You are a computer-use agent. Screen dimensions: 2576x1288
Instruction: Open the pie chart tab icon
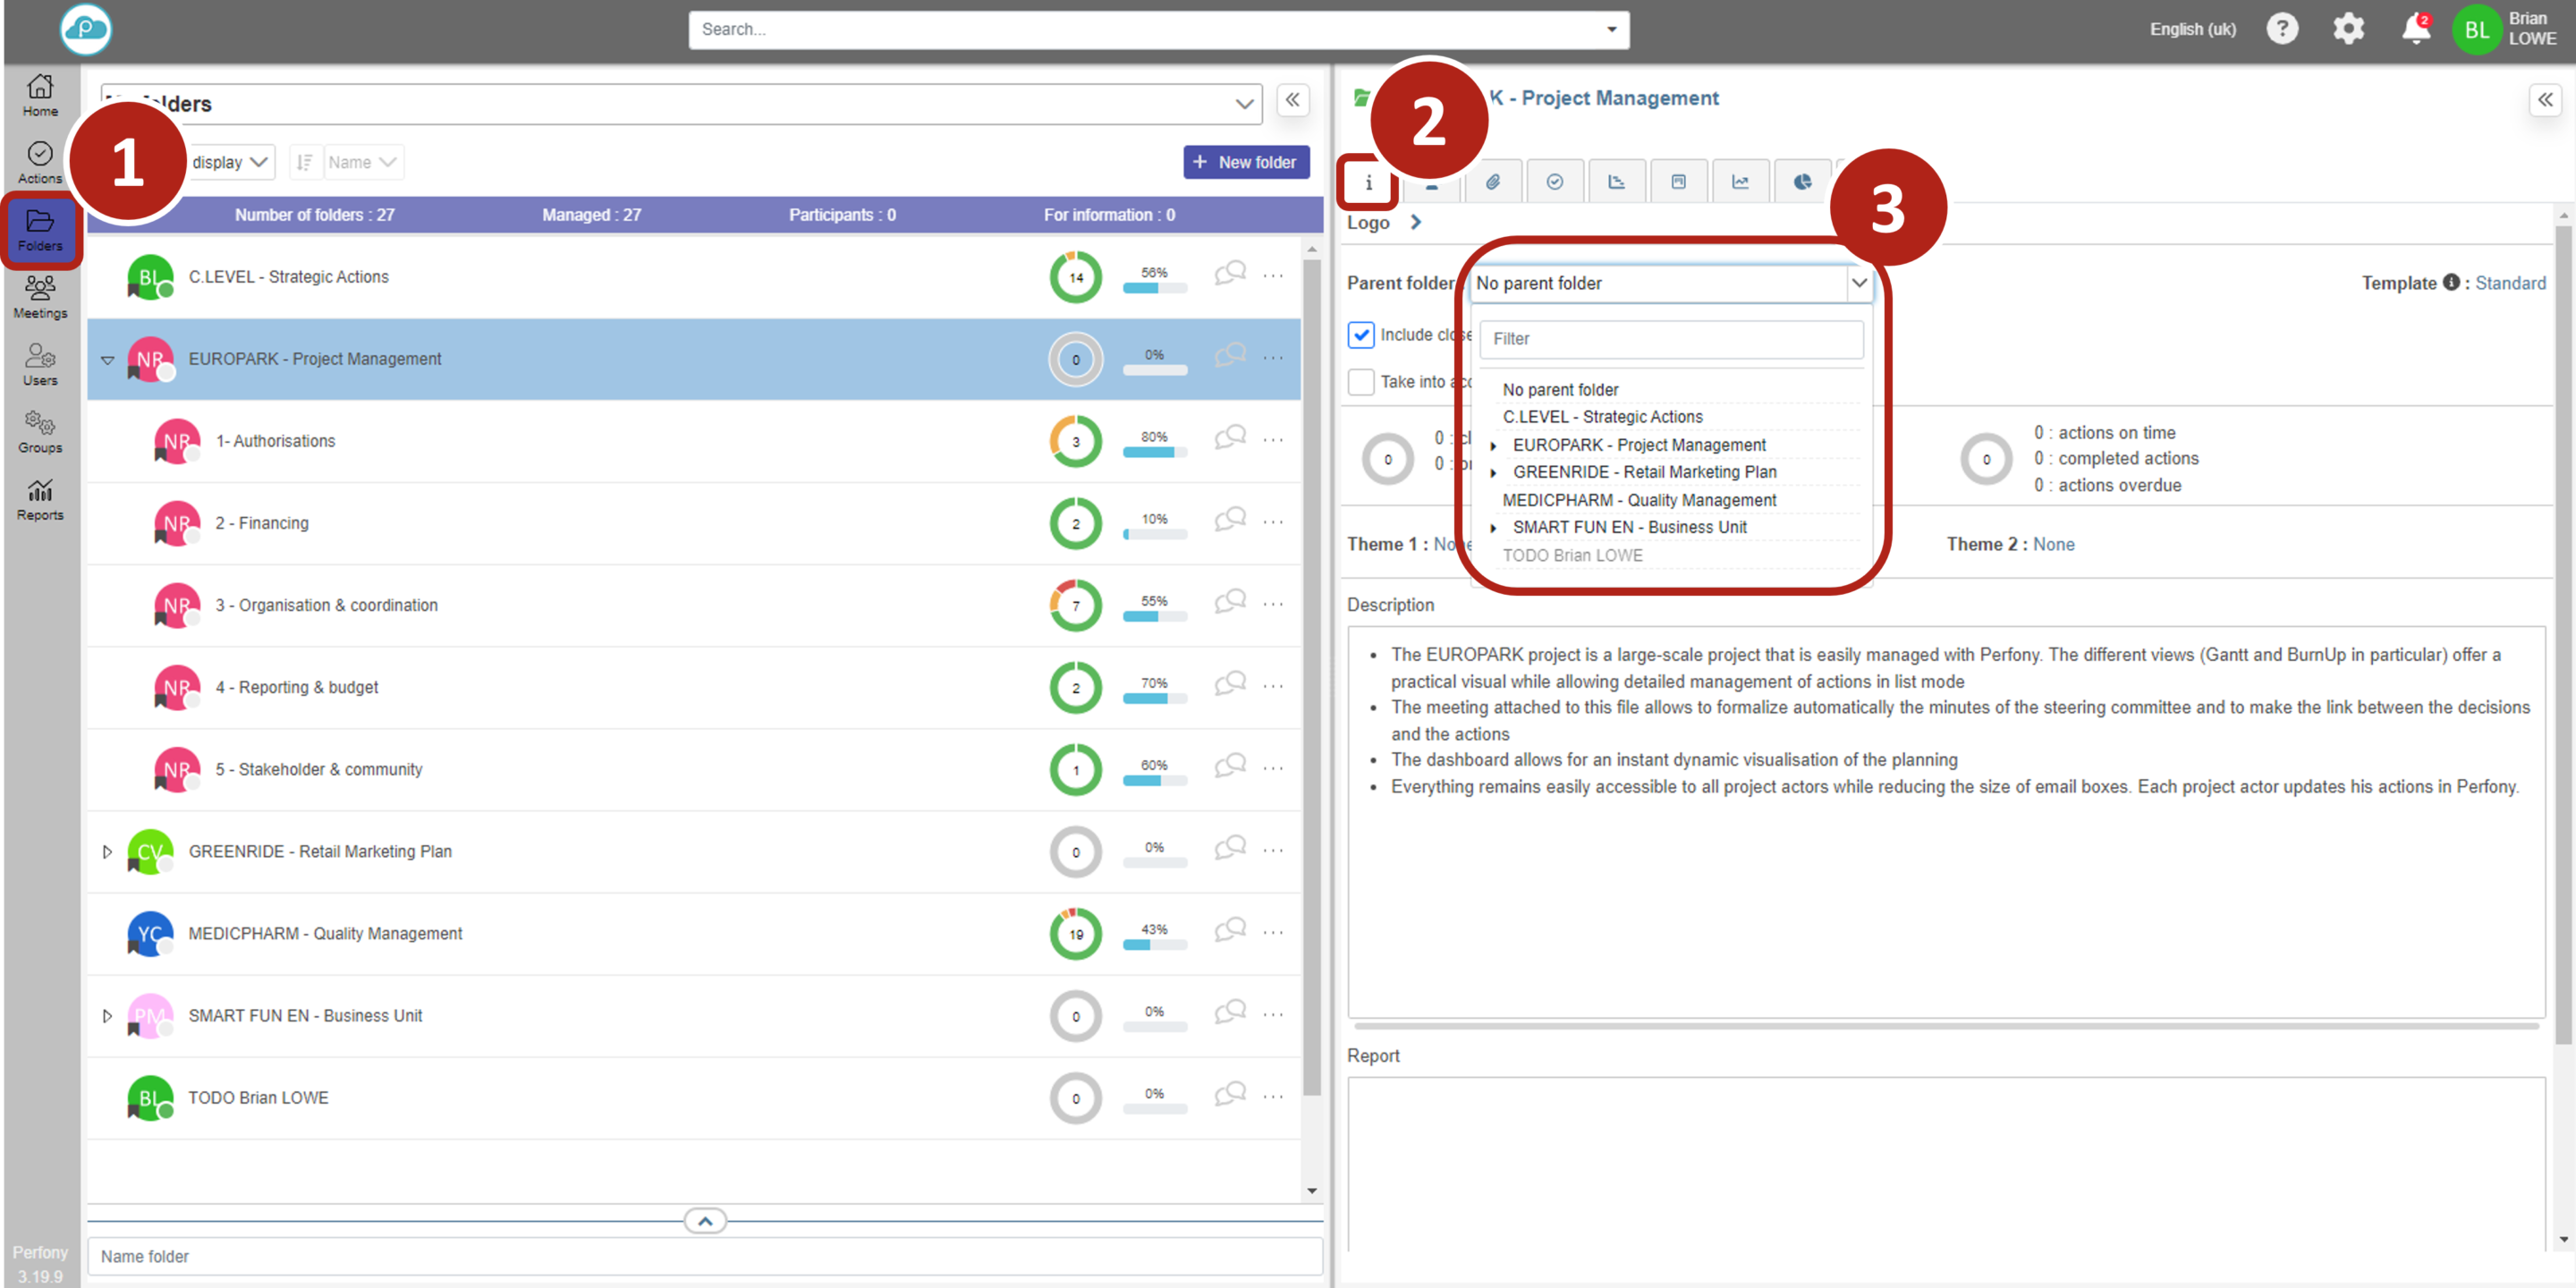[x=1802, y=182]
